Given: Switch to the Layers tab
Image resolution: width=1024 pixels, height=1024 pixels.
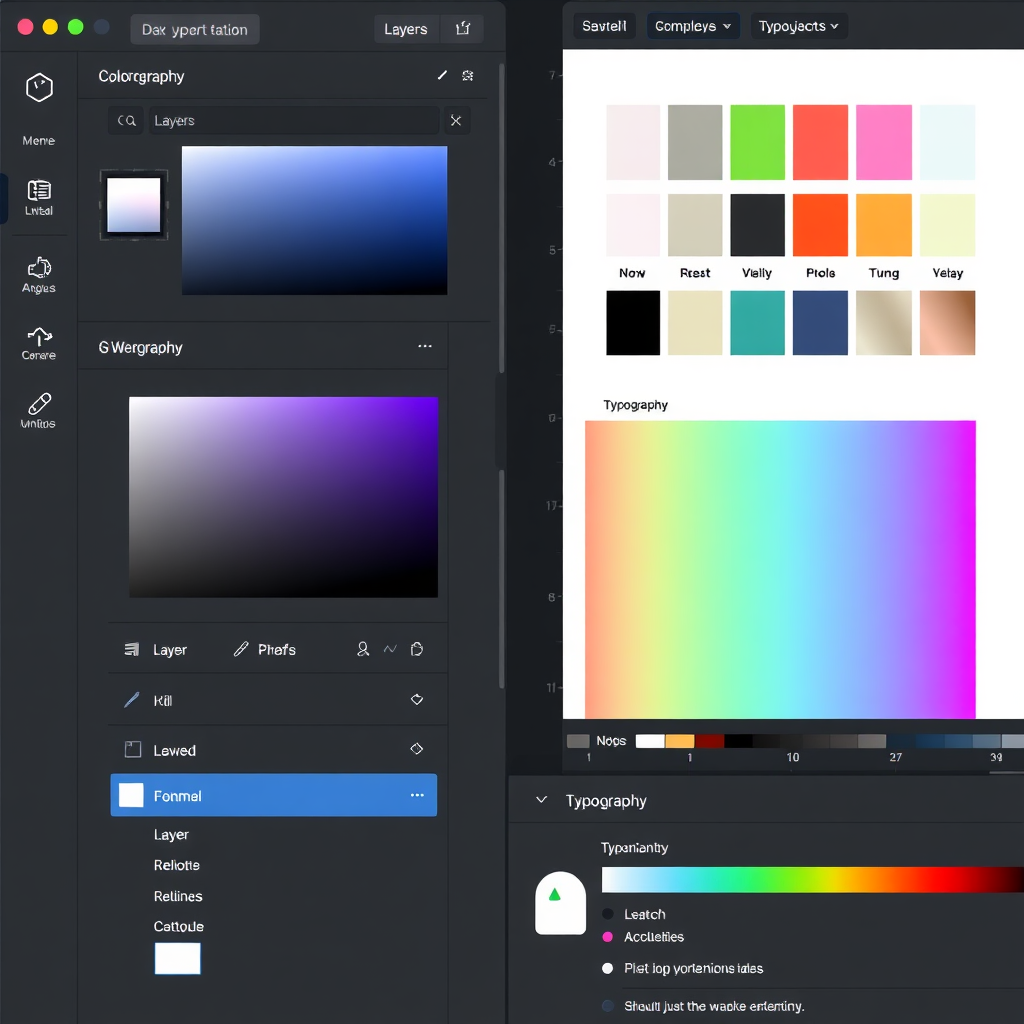Looking at the screenshot, I should [x=406, y=28].
